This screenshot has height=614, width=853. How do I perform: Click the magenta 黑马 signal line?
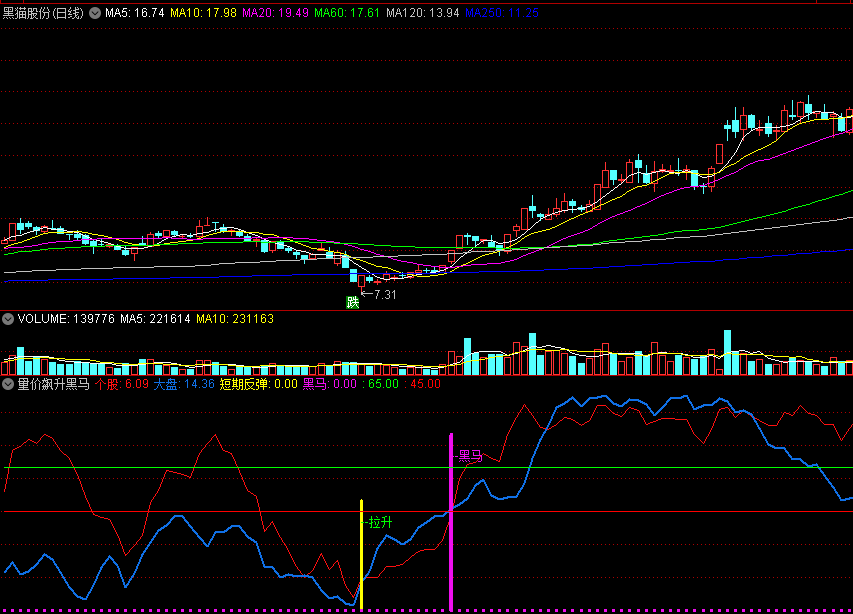[x=451, y=522]
